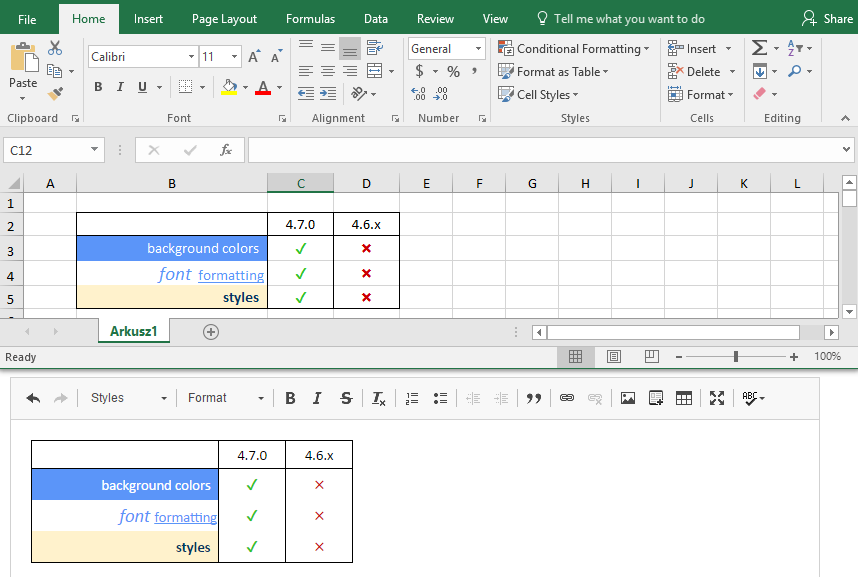Viewport: 858px width, 577px height.
Task: Click the Link chain icon in editor
Action: (x=567, y=398)
